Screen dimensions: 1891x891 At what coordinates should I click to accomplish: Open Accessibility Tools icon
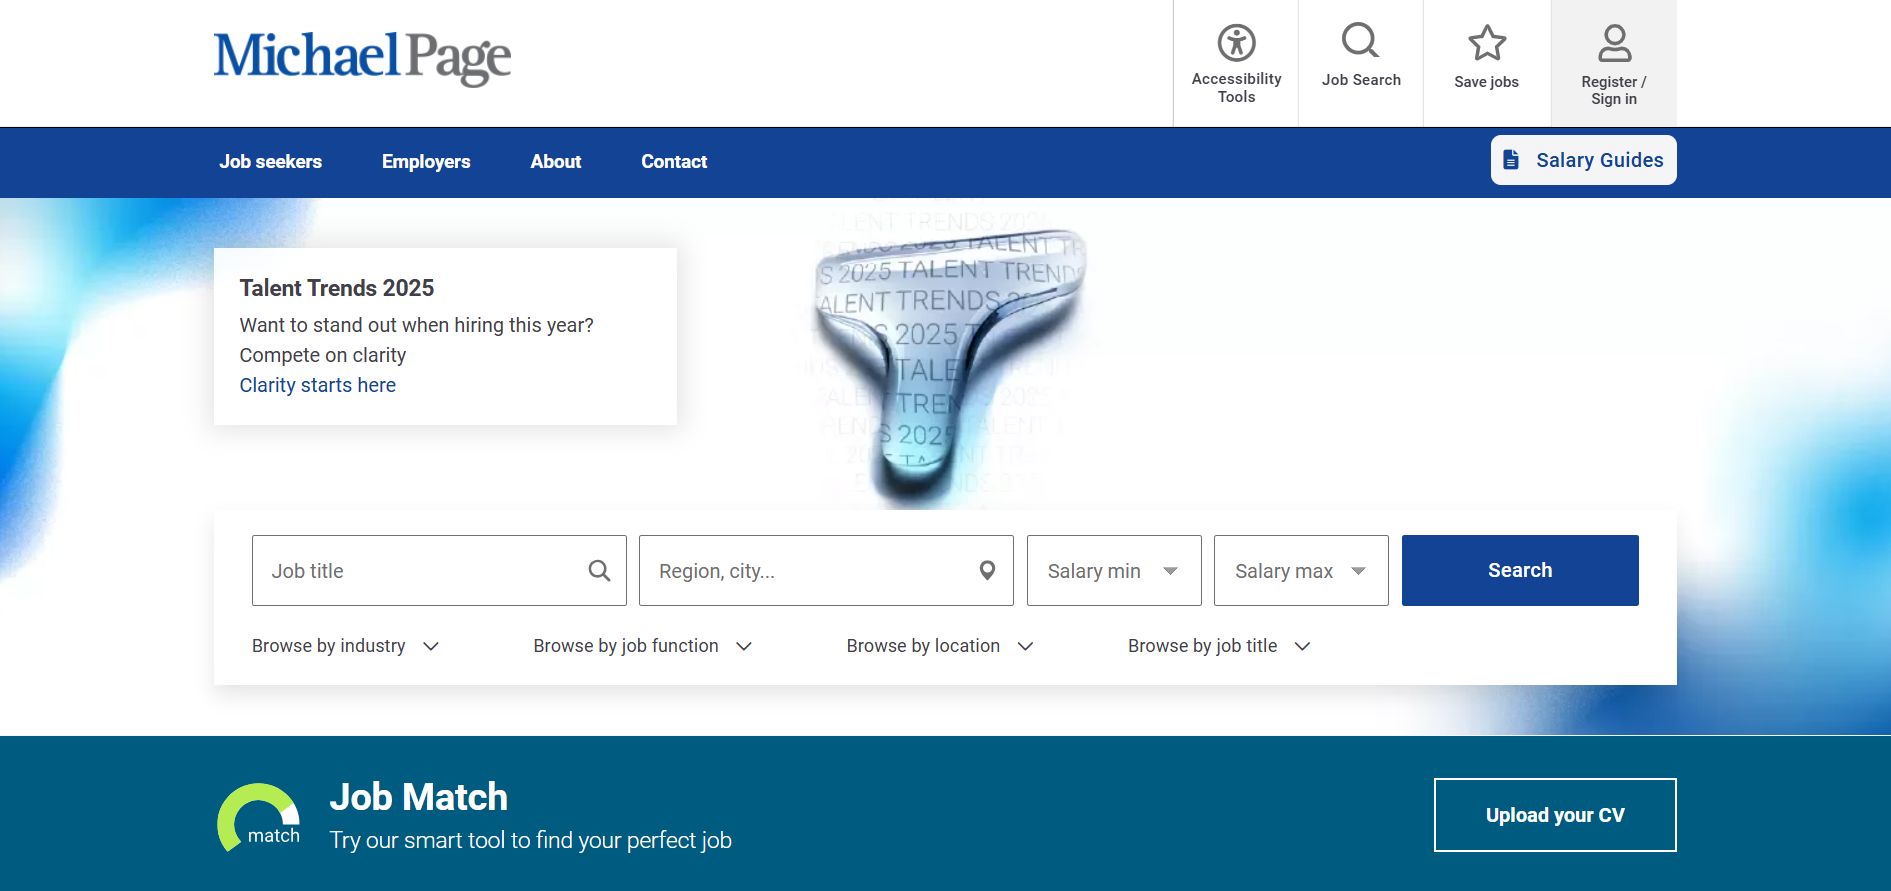point(1236,43)
